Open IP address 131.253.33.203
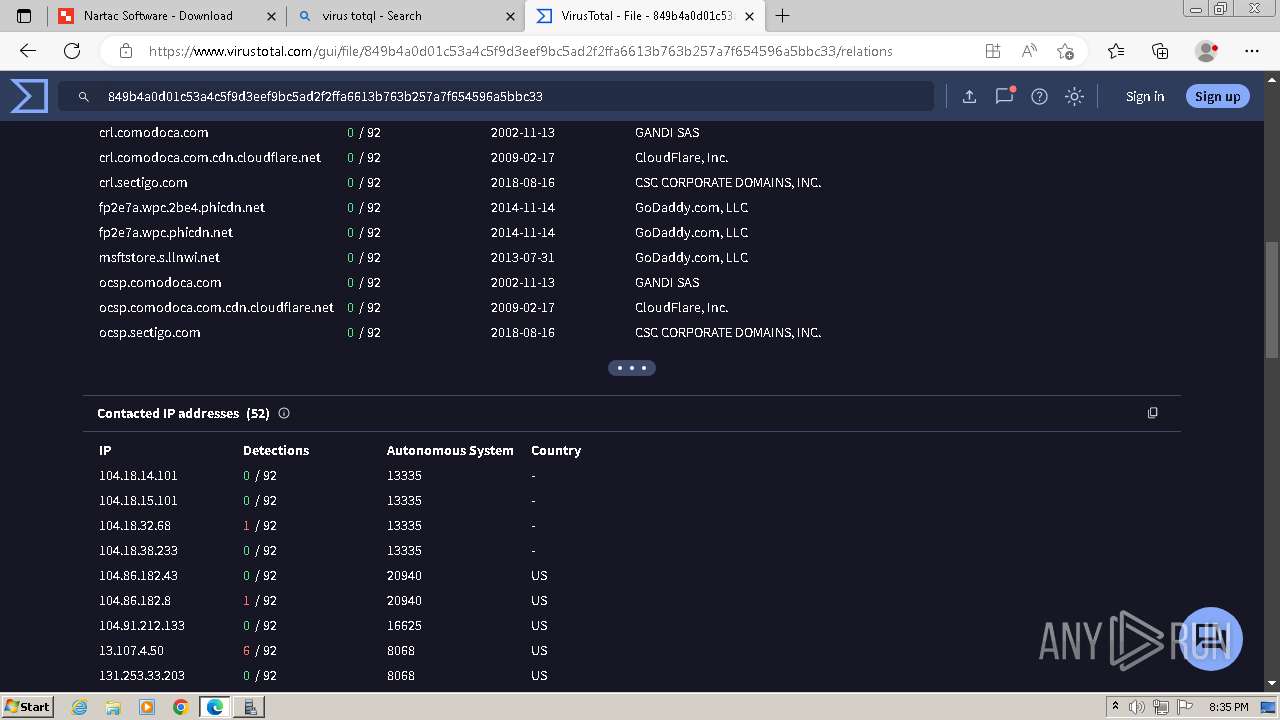The image size is (1280, 720). 142,675
